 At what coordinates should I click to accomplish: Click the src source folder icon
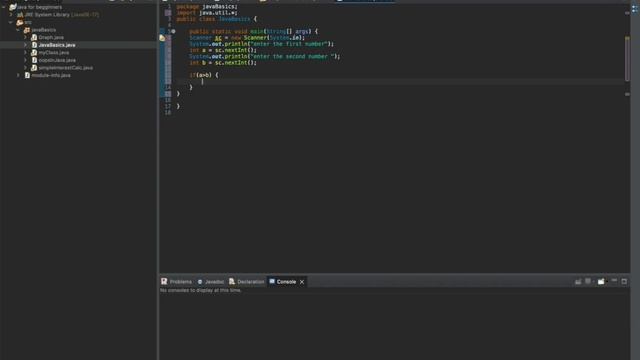pos(20,22)
